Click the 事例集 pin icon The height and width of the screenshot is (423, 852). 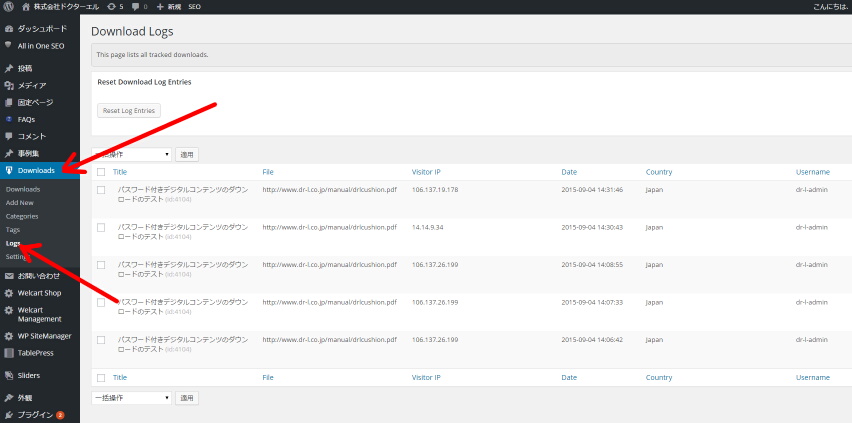(9, 153)
